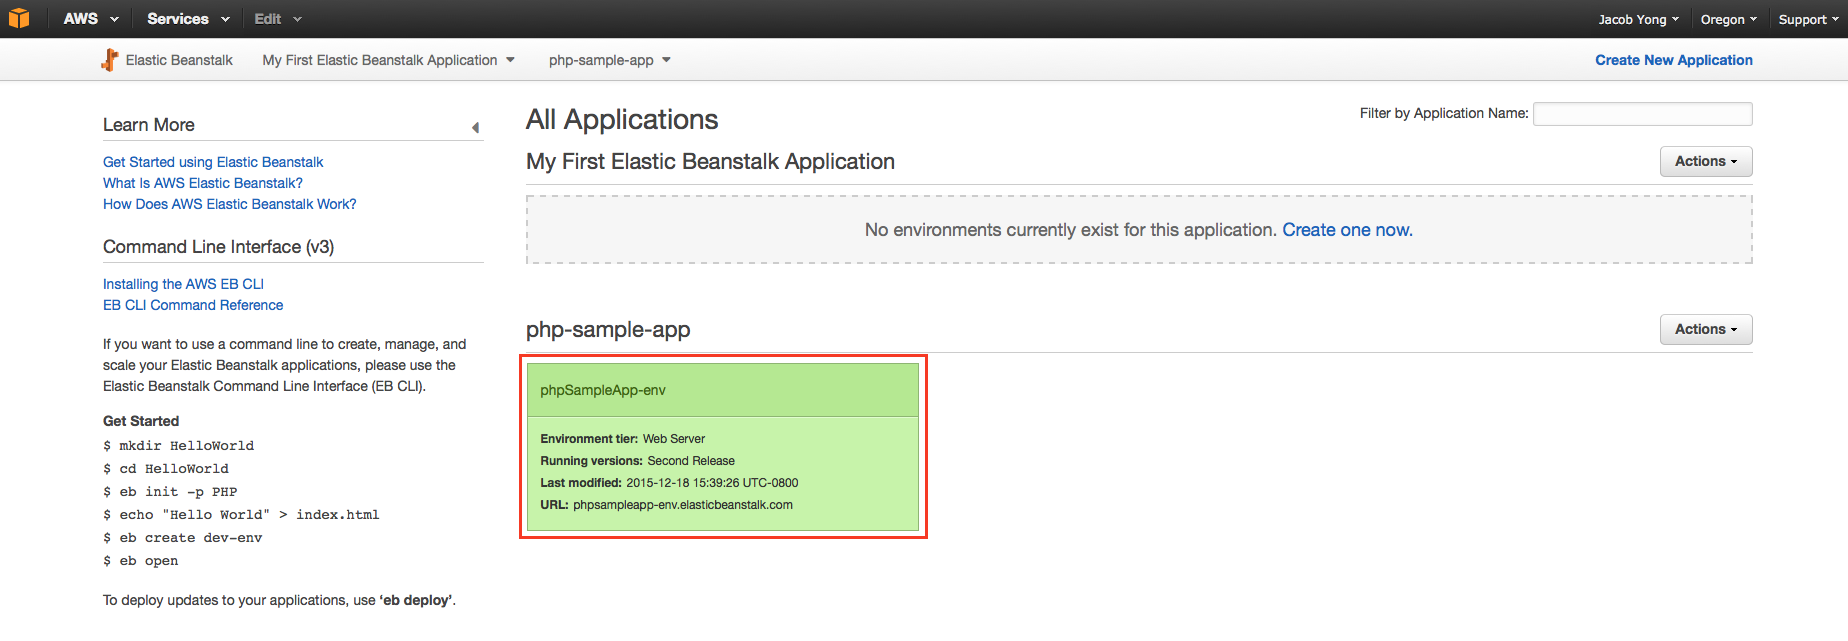Click the Last modified timestamp 2015-12-18
This screenshot has width=1848, height=641.
712,483
